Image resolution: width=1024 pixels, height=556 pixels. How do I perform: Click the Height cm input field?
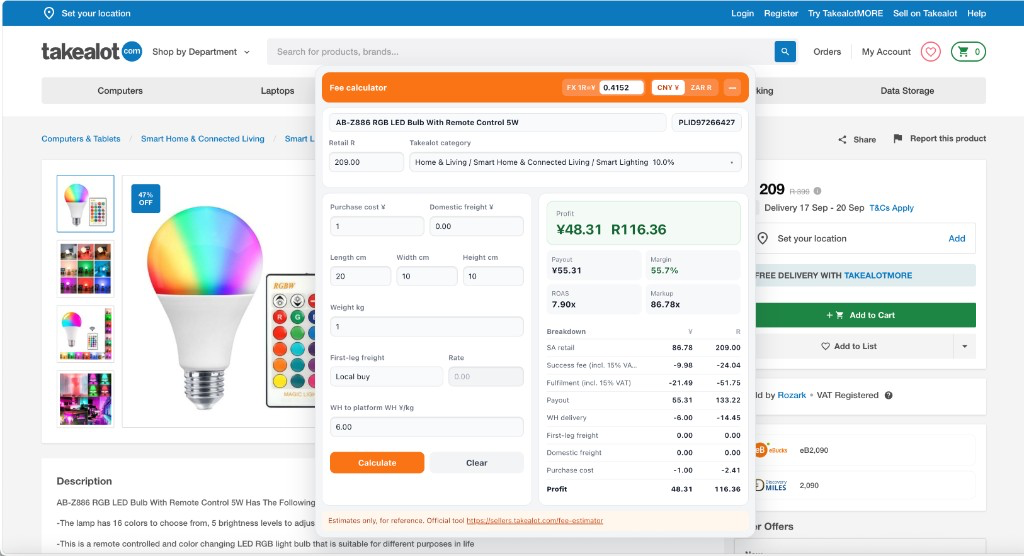493,276
